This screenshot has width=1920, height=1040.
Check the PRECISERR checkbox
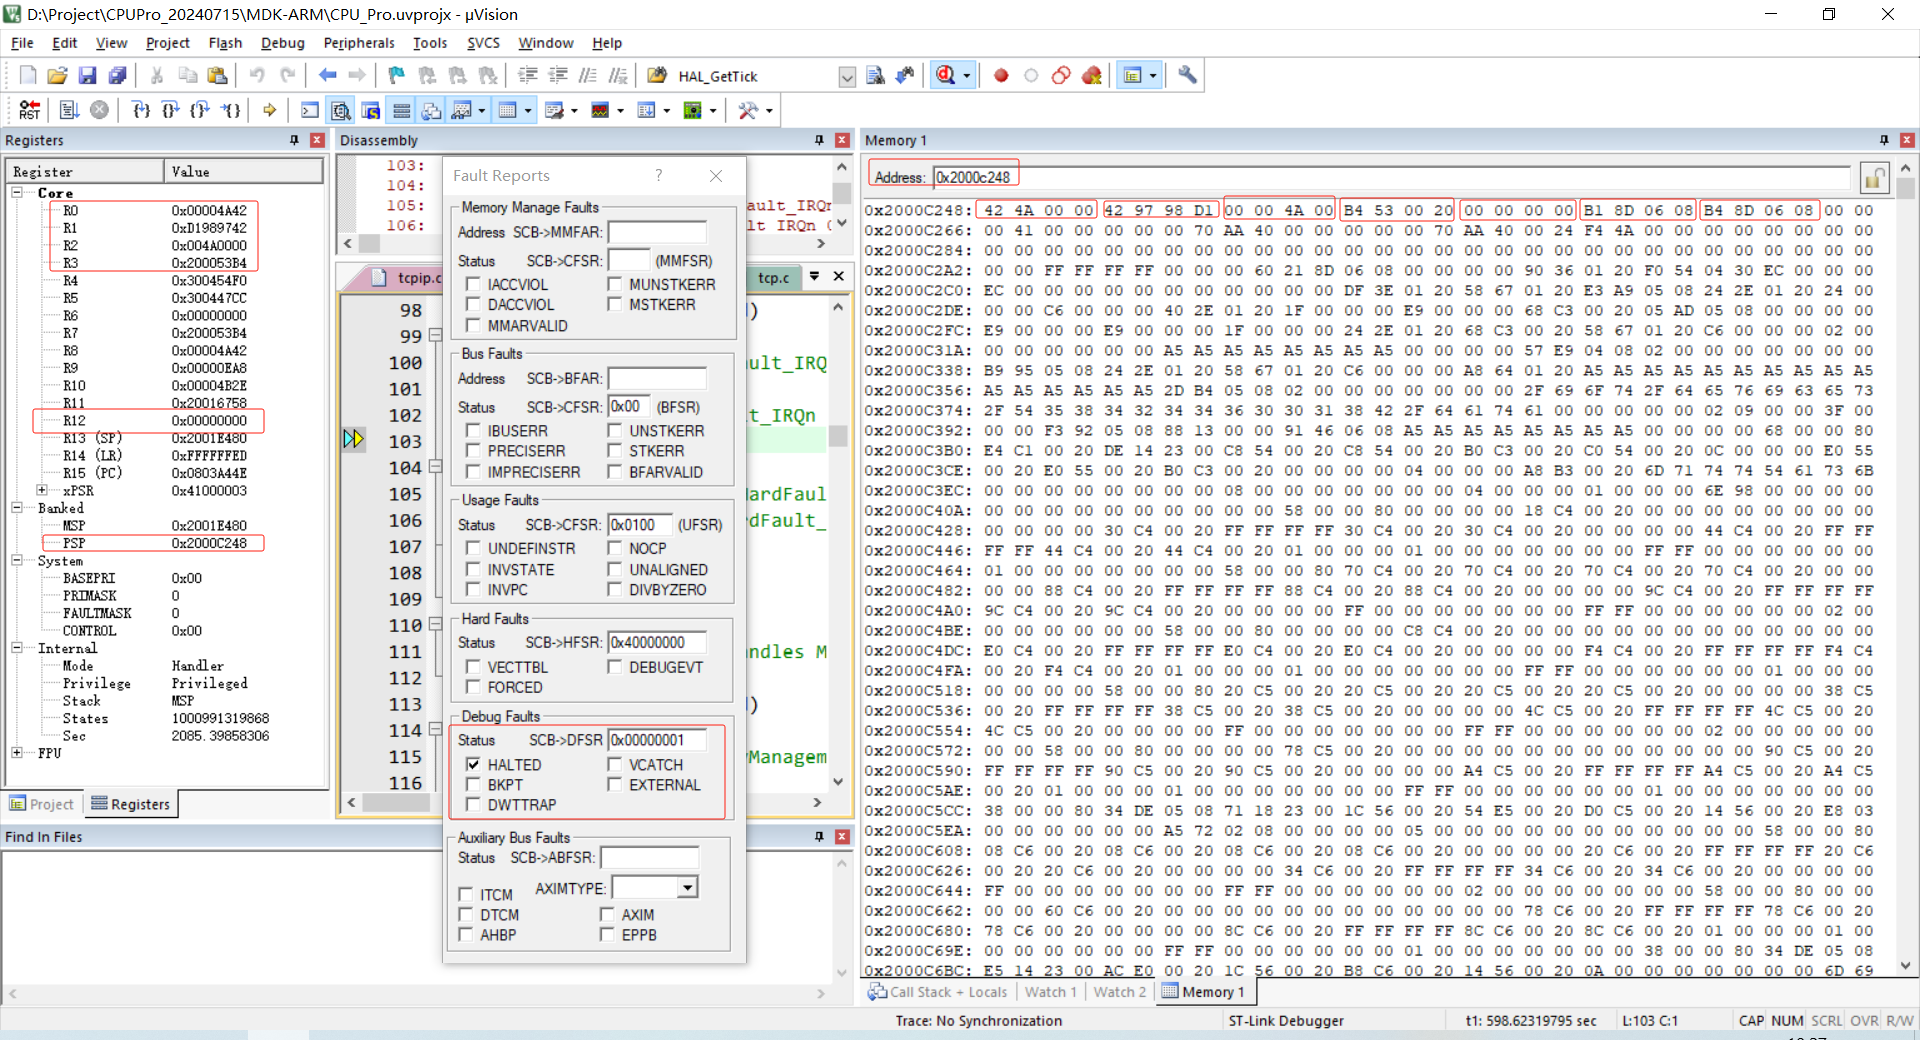point(473,451)
